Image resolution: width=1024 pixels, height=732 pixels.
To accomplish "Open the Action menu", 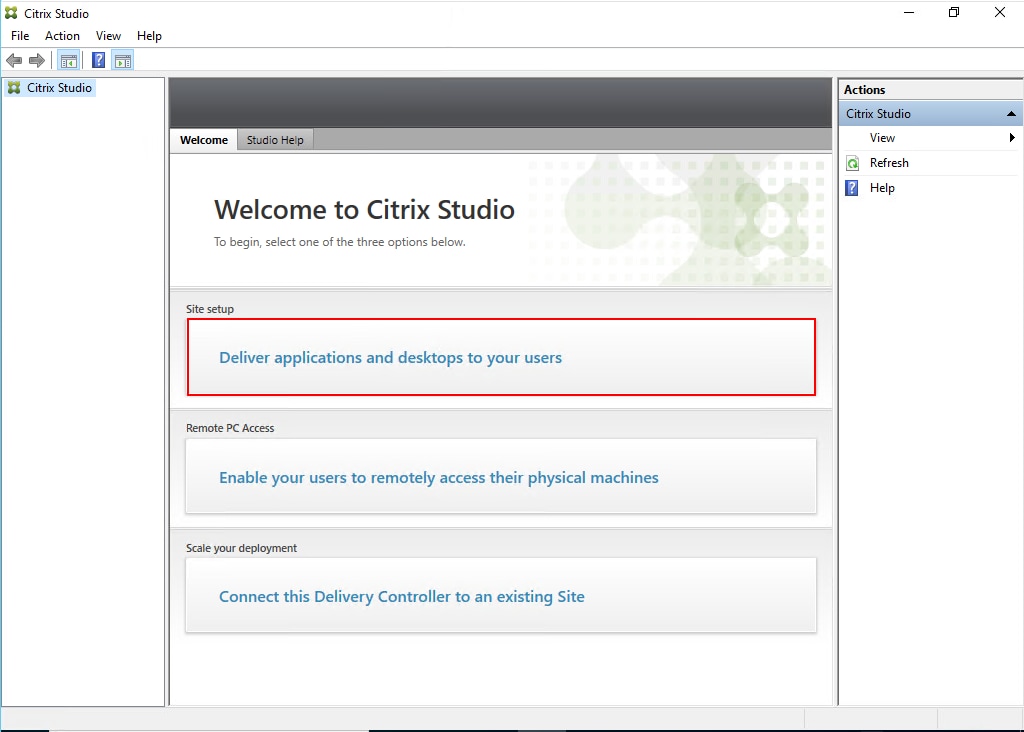I will click(62, 36).
